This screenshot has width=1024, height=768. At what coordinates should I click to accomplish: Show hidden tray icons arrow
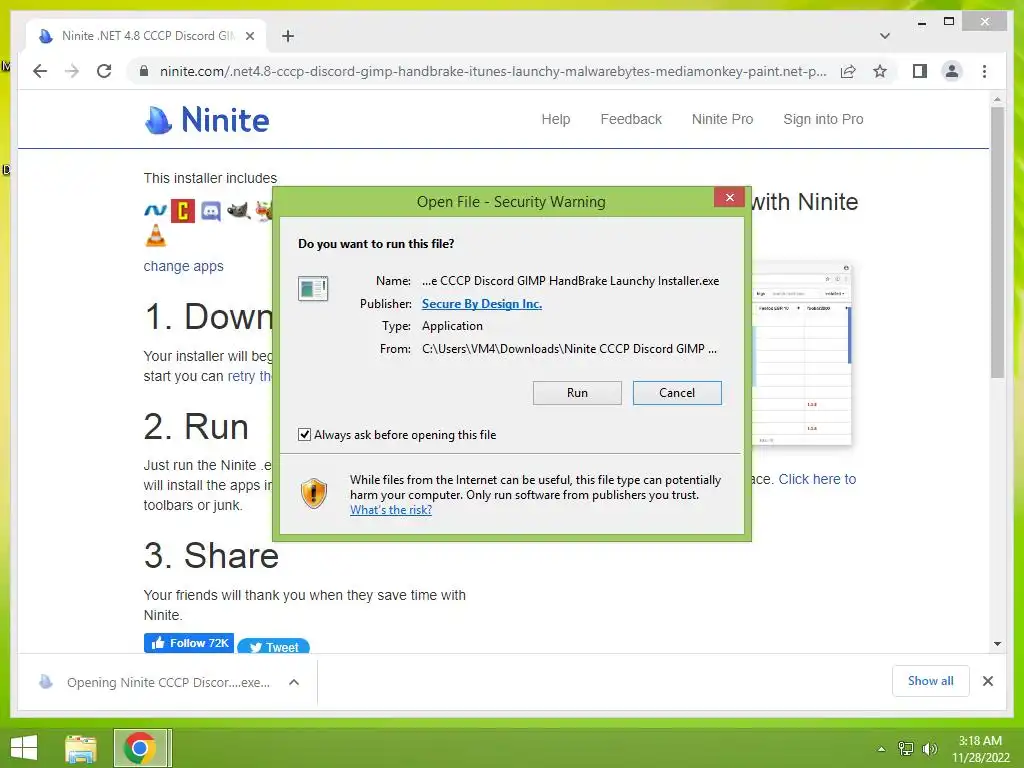click(x=882, y=749)
